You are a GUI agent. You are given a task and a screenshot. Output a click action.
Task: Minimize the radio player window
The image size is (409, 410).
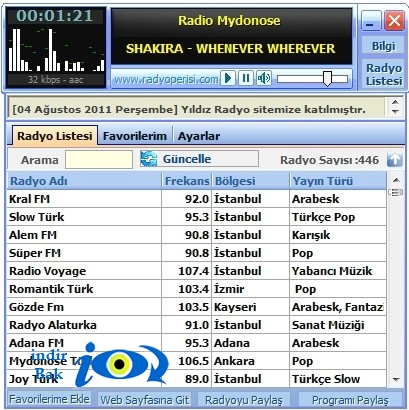click(371, 21)
